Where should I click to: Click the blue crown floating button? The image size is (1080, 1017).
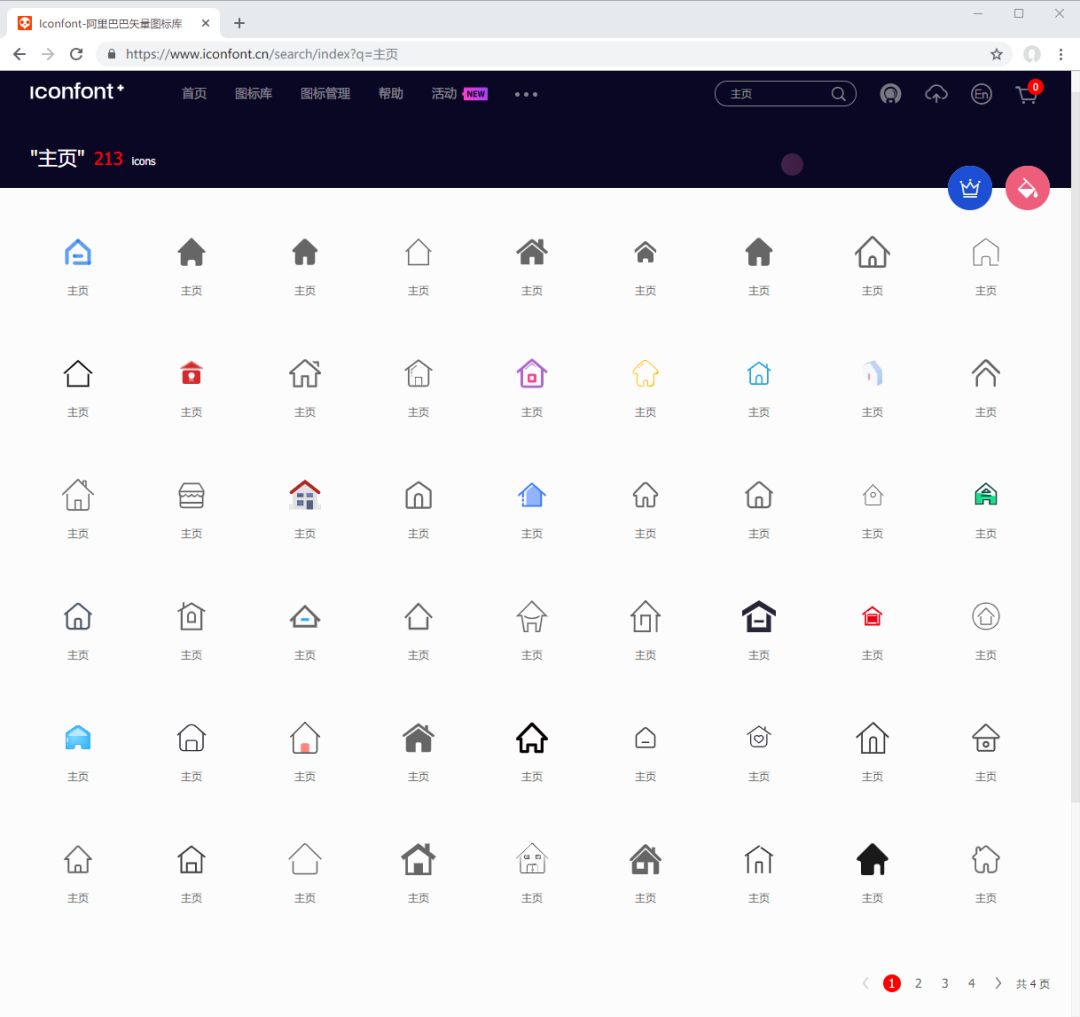970,188
